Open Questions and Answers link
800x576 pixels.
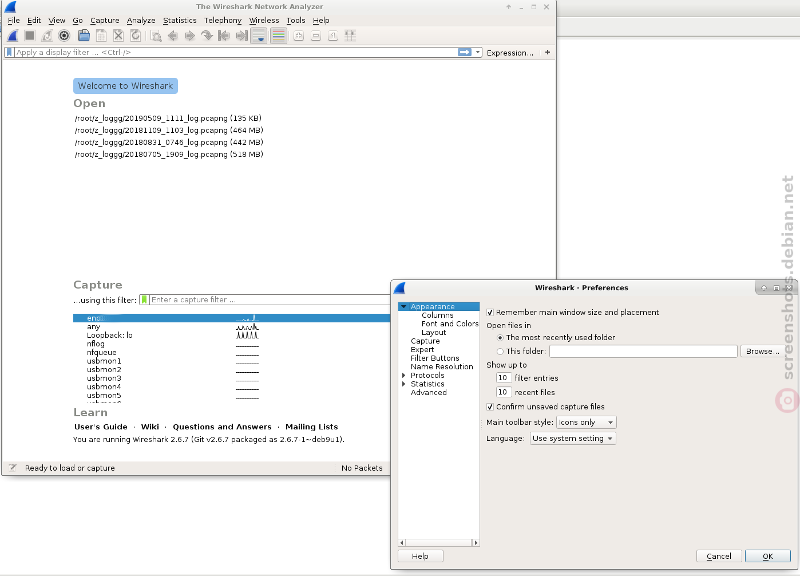[x=222, y=427]
